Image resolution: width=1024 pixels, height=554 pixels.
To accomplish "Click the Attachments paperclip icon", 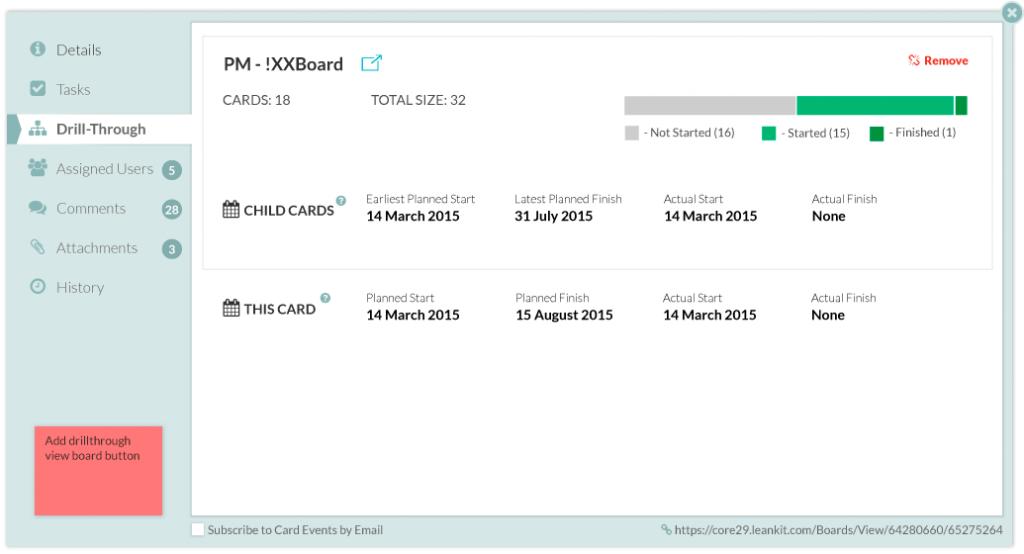I will tap(38, 247).
